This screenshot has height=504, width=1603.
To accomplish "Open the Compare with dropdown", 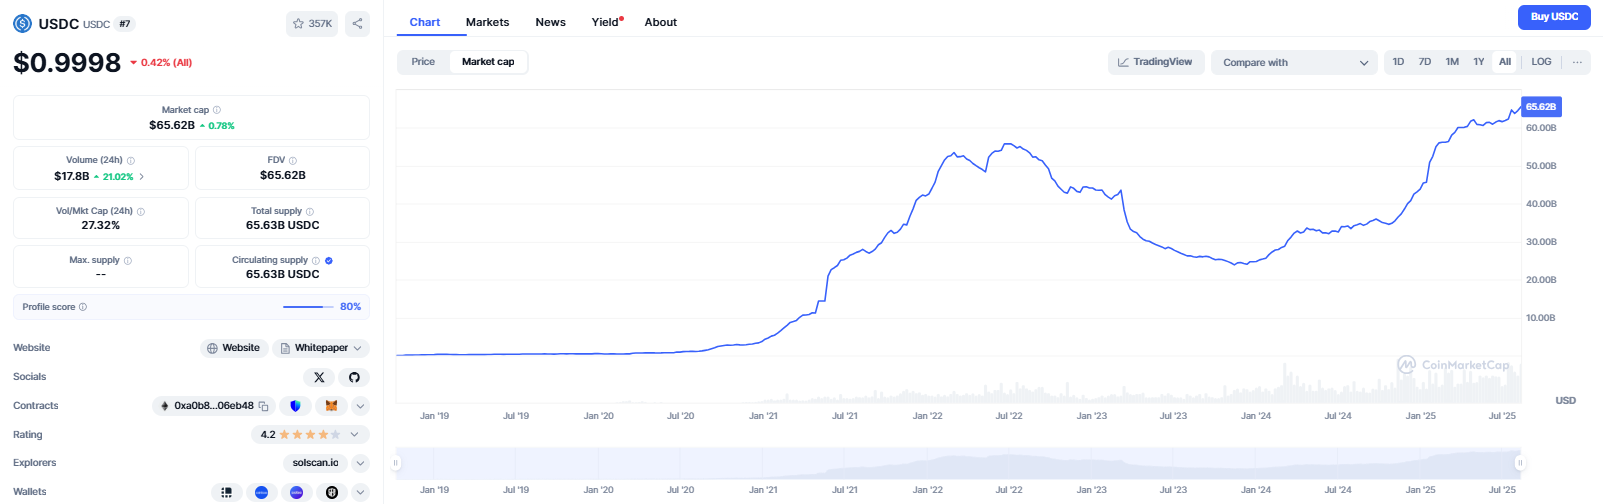I will [x=1294, y=62].
